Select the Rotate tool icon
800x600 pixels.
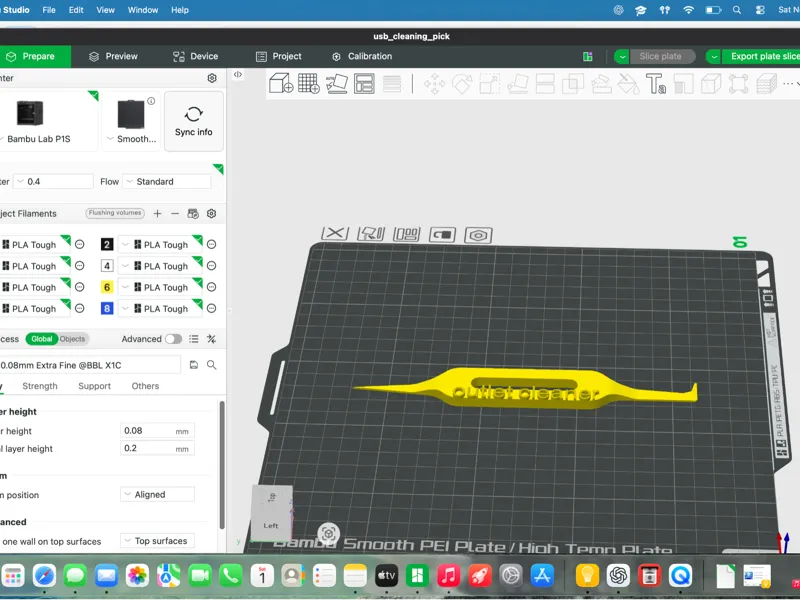click(462, 84)
